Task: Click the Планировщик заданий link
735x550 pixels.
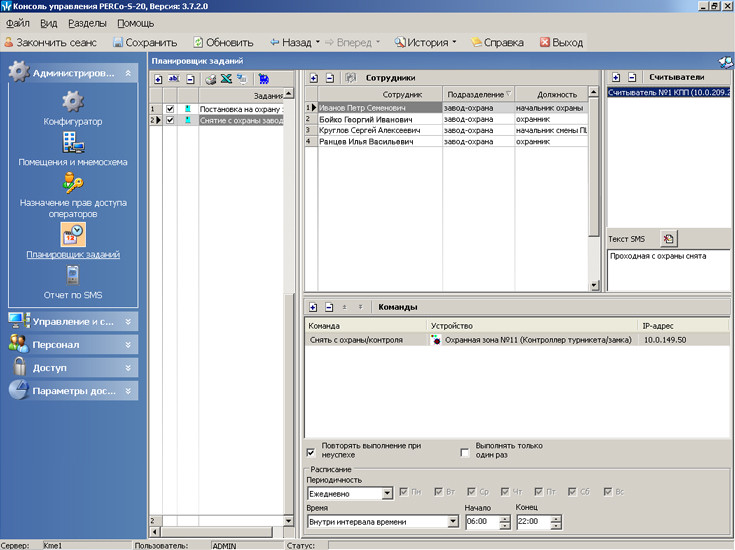Action: tap(73, 255)
